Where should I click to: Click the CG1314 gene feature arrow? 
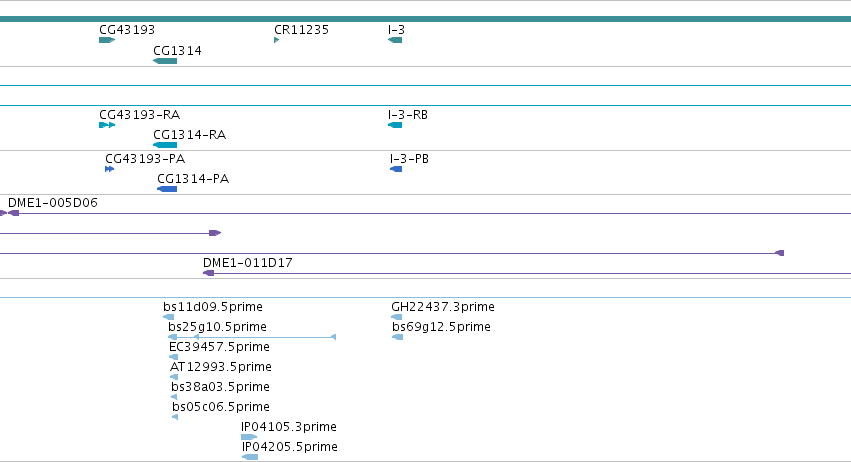pos(165,61)
